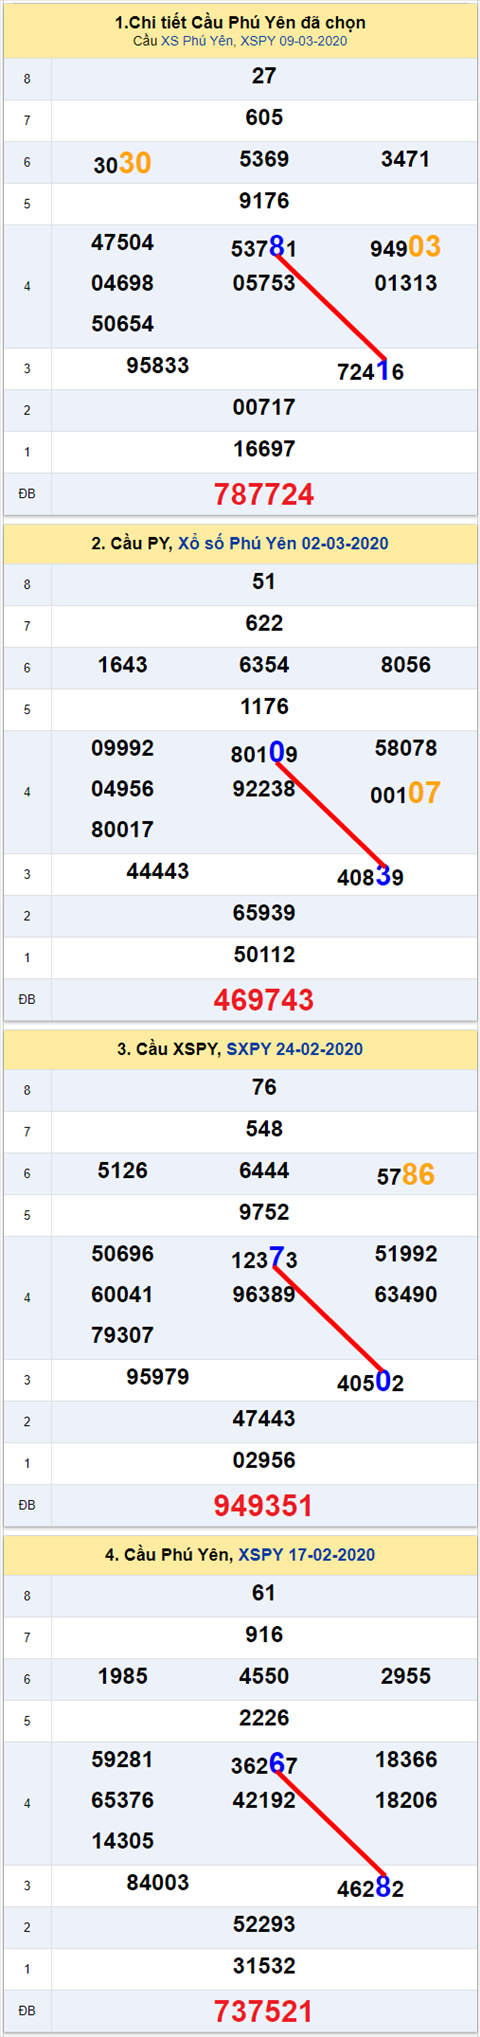Click the three-digit number 548
This screenshot has height=2037, width=480.
(264, 1130)
